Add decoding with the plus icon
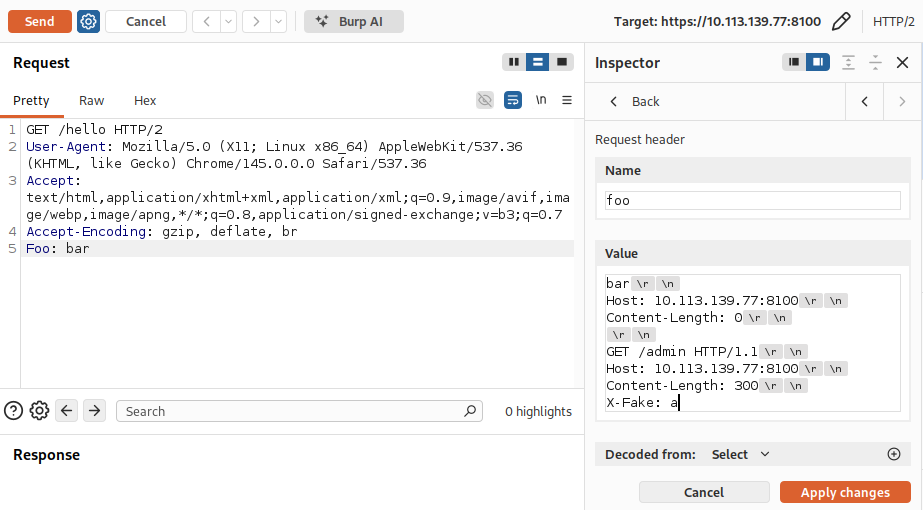 (x=894, y=454)
